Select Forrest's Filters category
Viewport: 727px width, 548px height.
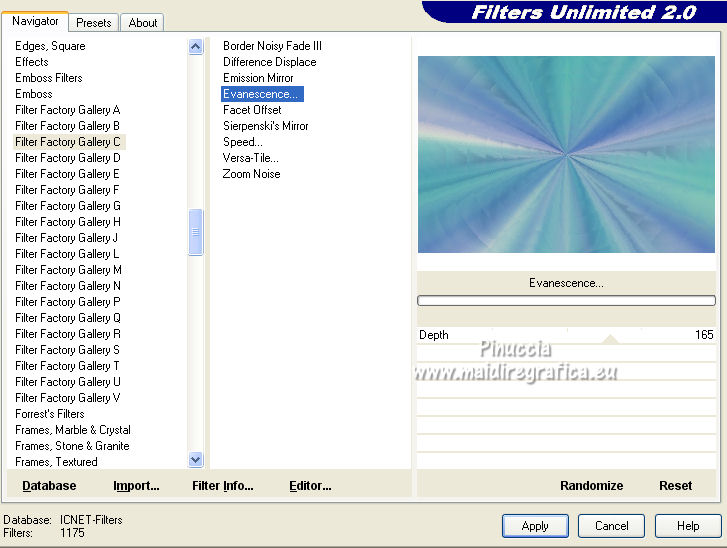click(x=50, y=414)
